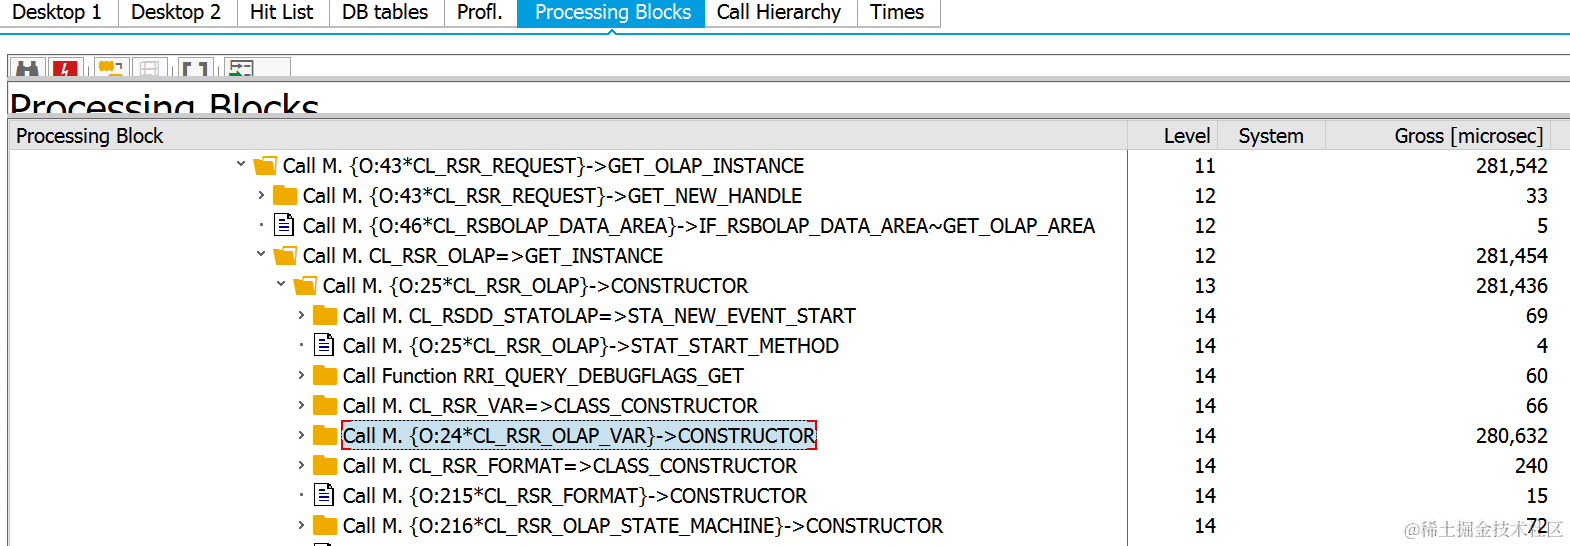Click the greyed-out table grid toolbar icon
1570x546 pixels.
click(x=149, y=68)
